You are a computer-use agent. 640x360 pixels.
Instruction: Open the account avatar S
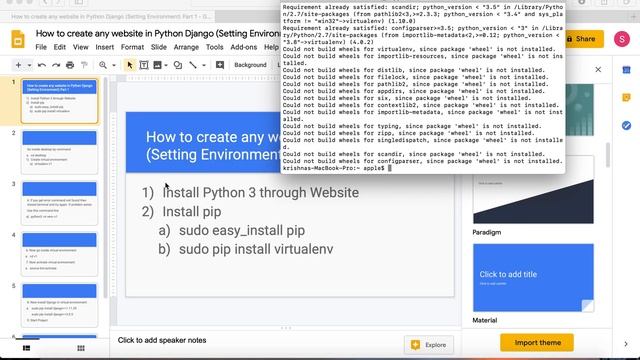point(622,39)
